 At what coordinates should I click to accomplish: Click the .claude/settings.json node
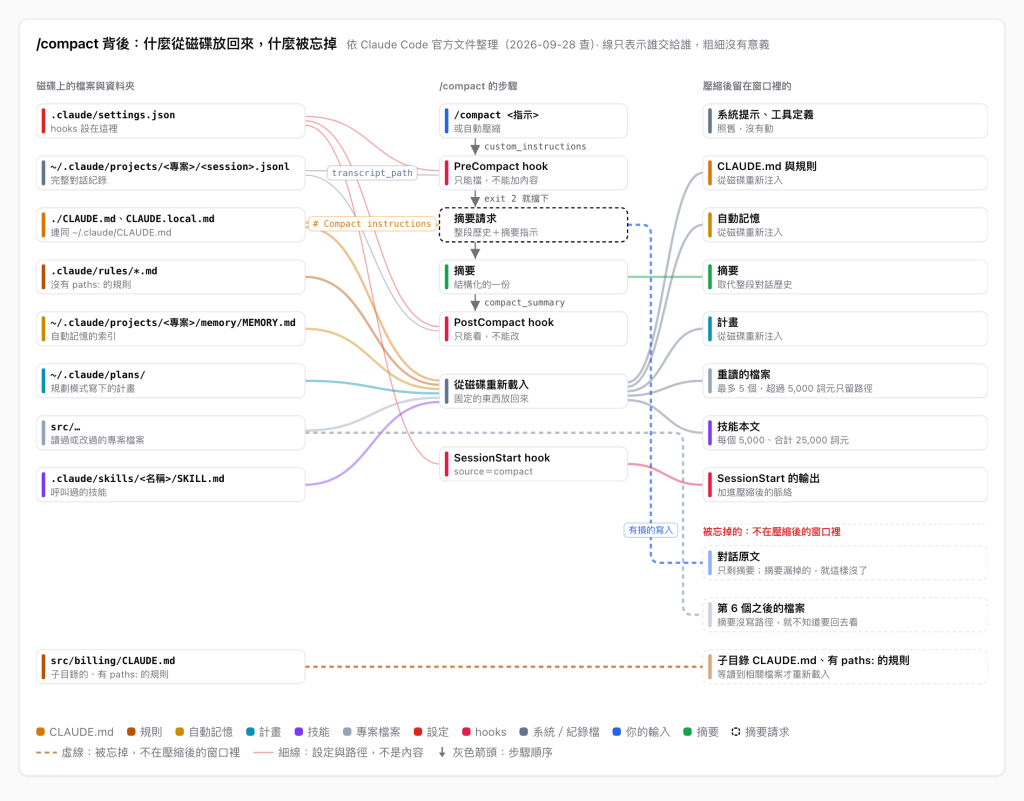[x=170, y=121]
